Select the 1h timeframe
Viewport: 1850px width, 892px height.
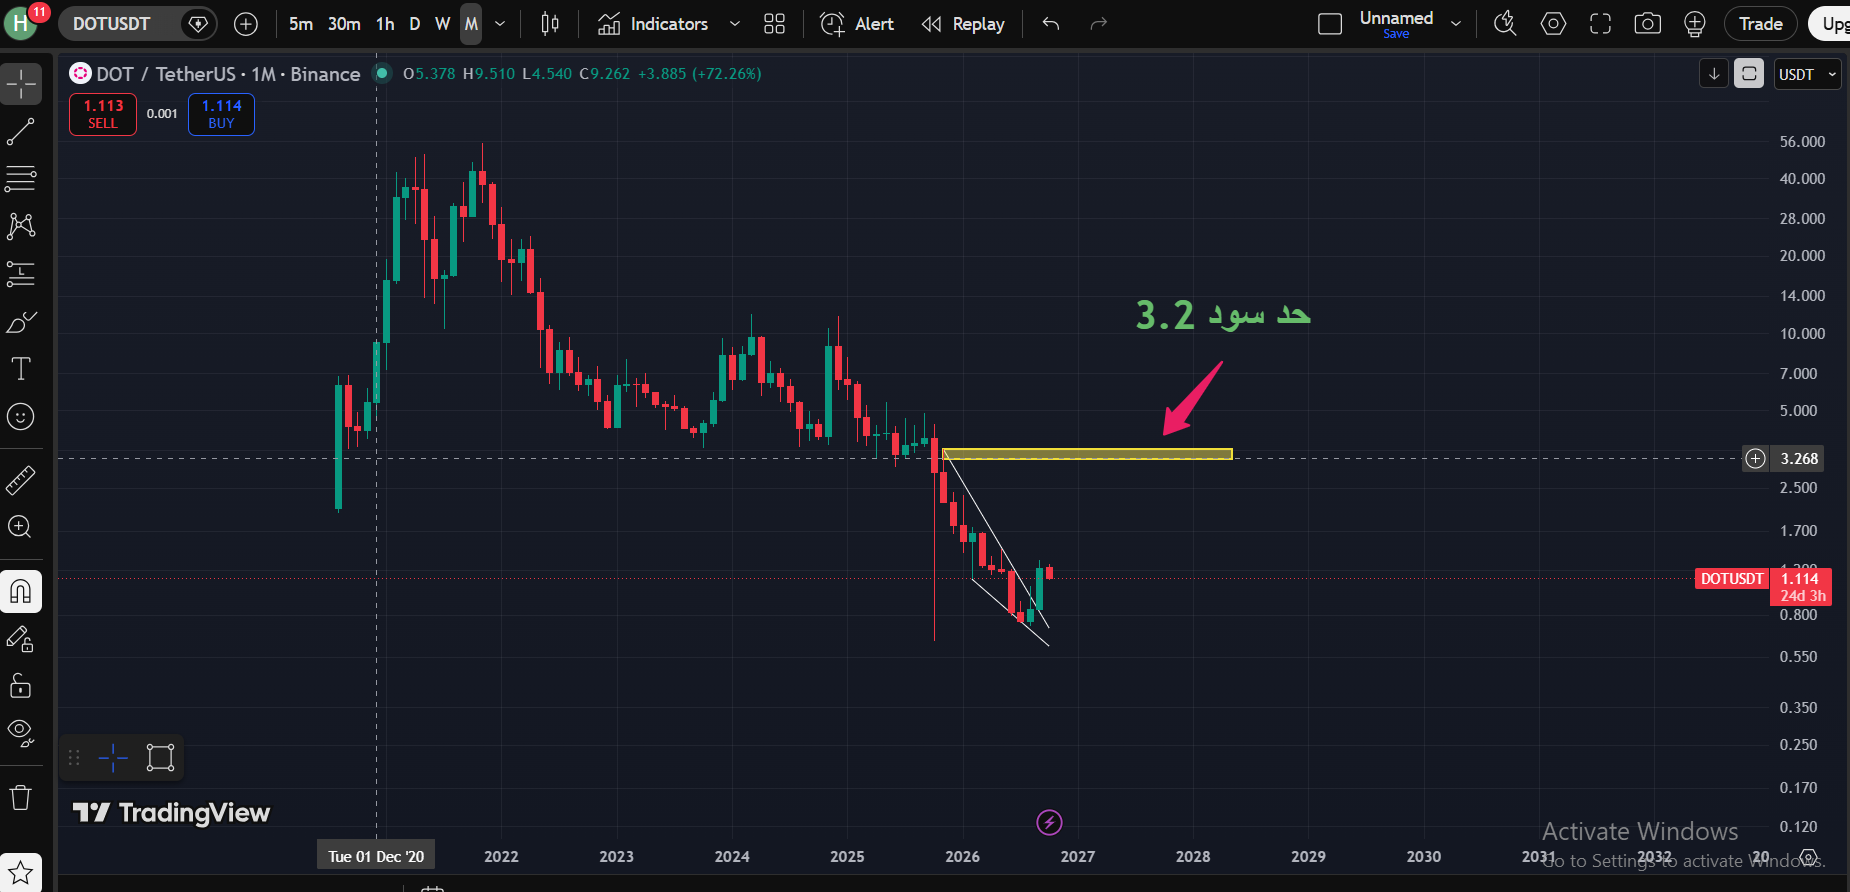coord(386,24)
